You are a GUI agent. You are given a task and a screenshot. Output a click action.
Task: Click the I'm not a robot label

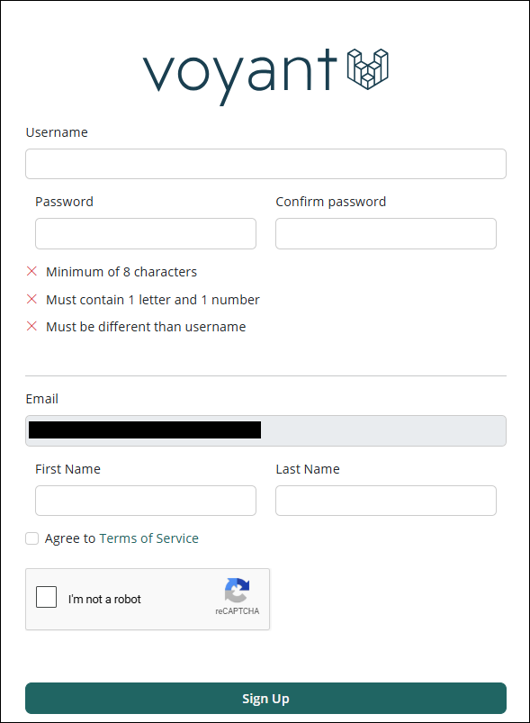point(104,599)
